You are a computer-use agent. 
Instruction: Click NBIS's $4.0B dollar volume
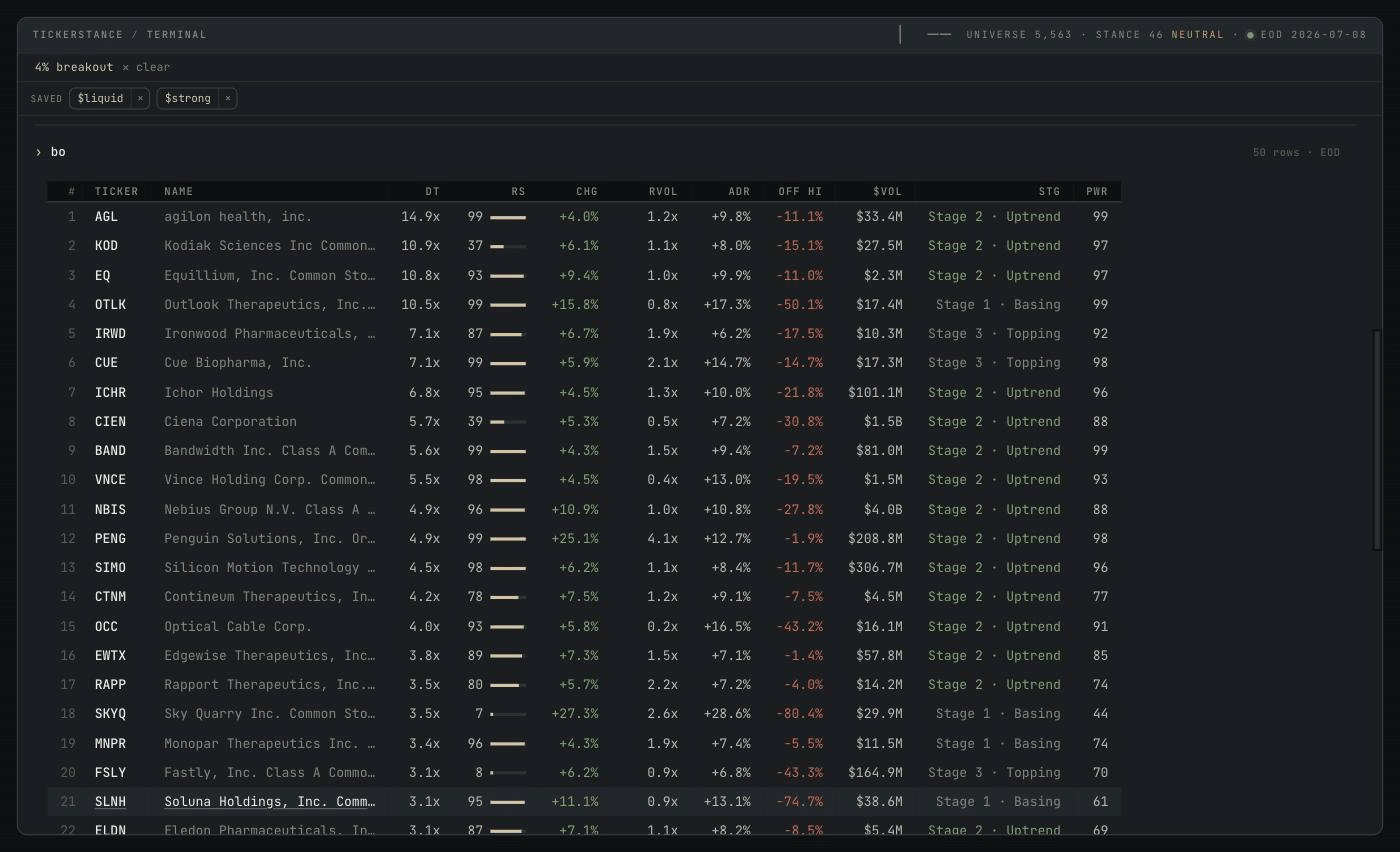pos(883,509)
